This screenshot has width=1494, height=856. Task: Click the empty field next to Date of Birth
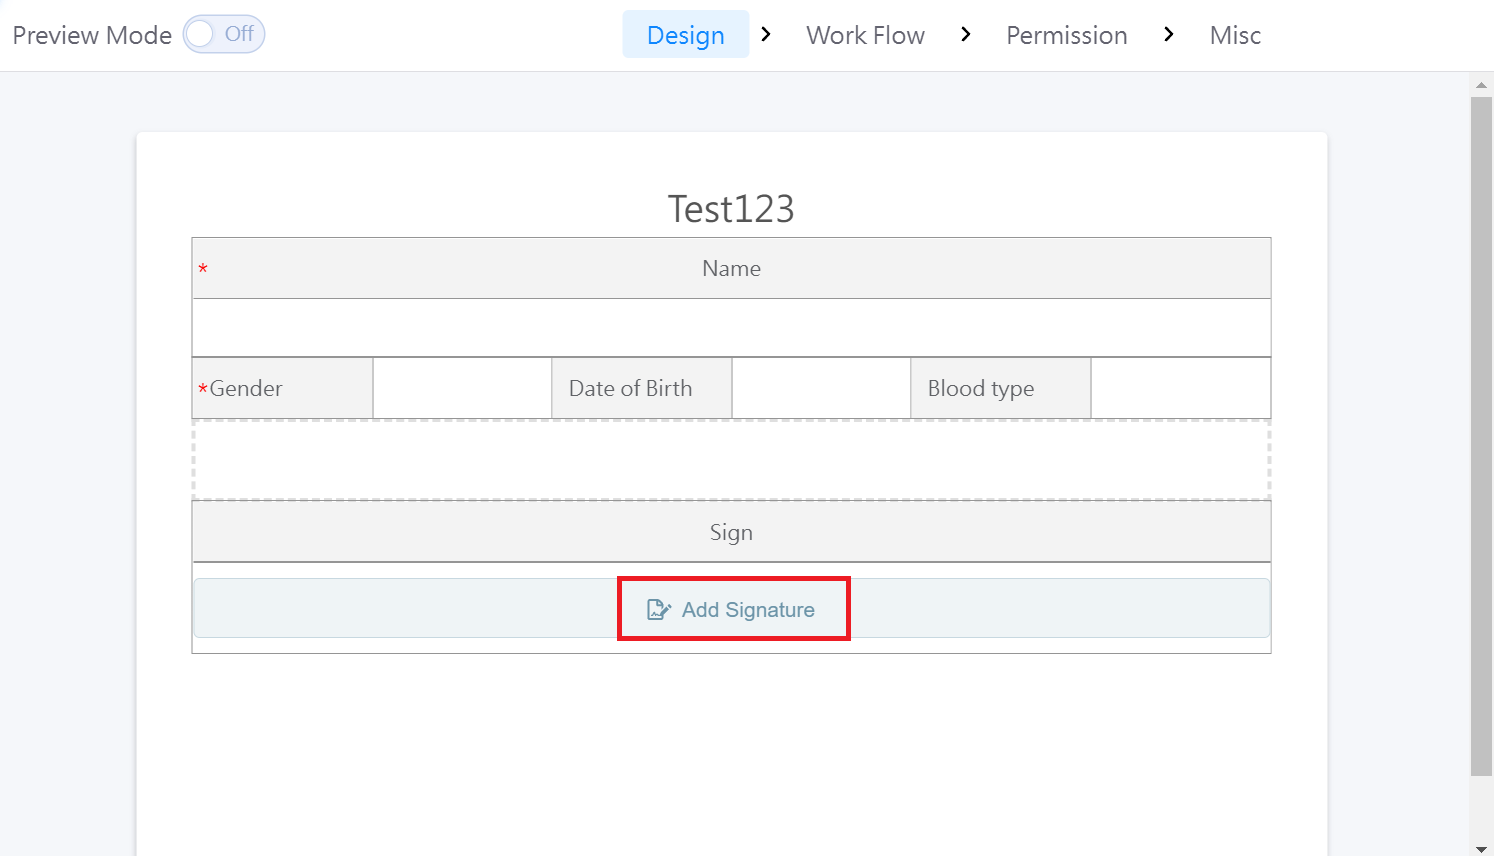pyautogui.click(x=821, y=388)
